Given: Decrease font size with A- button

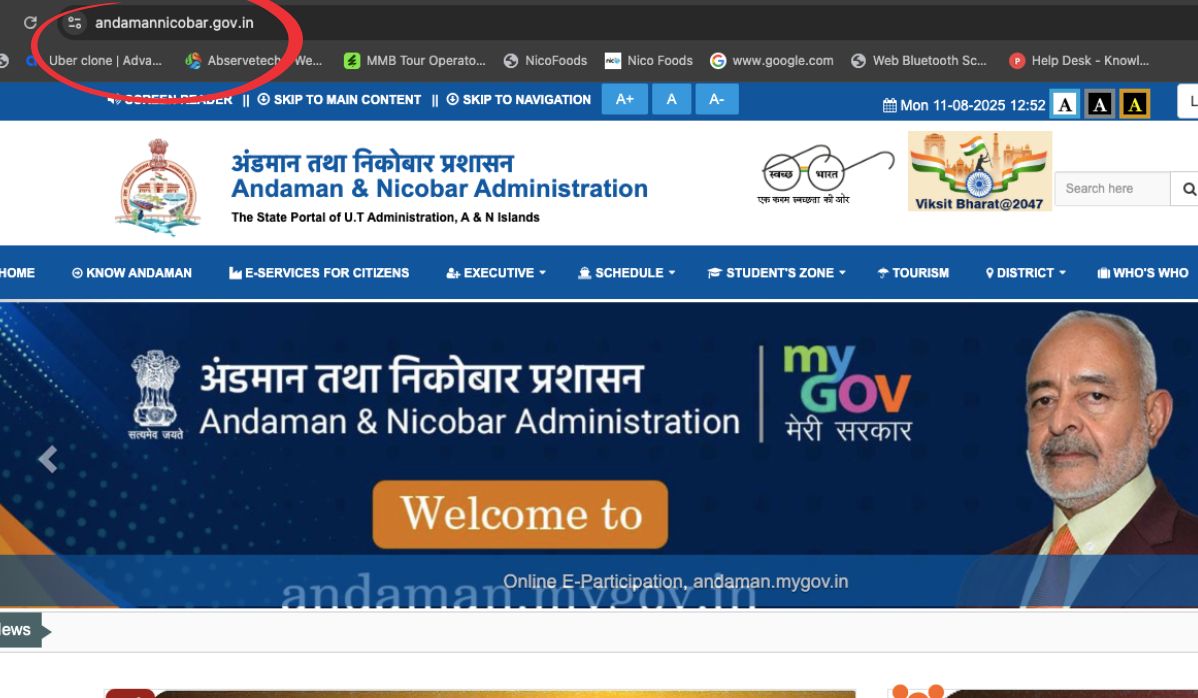Looking at the screenshot, I should [x=716, y=99].
